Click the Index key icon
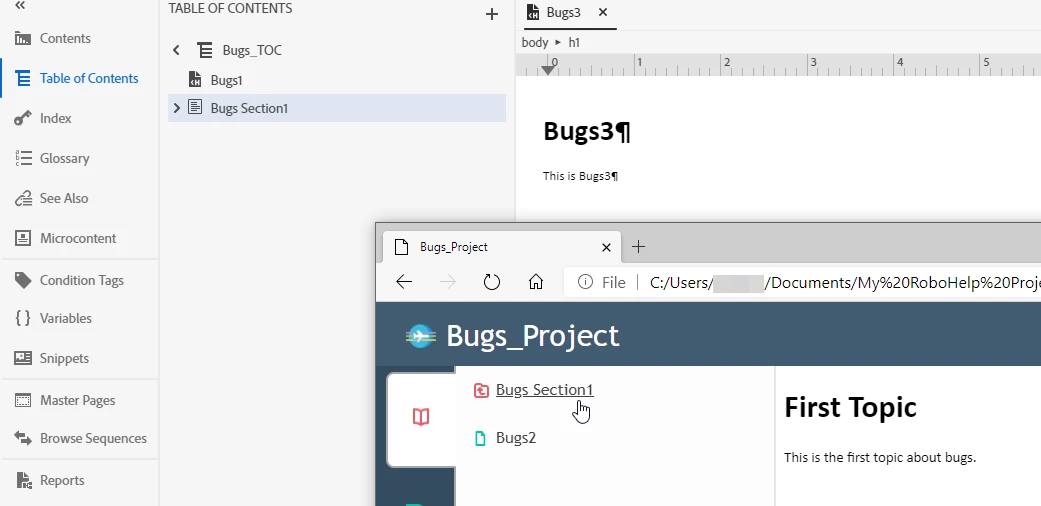This screenshot has width=1041, height=506. 23,118
